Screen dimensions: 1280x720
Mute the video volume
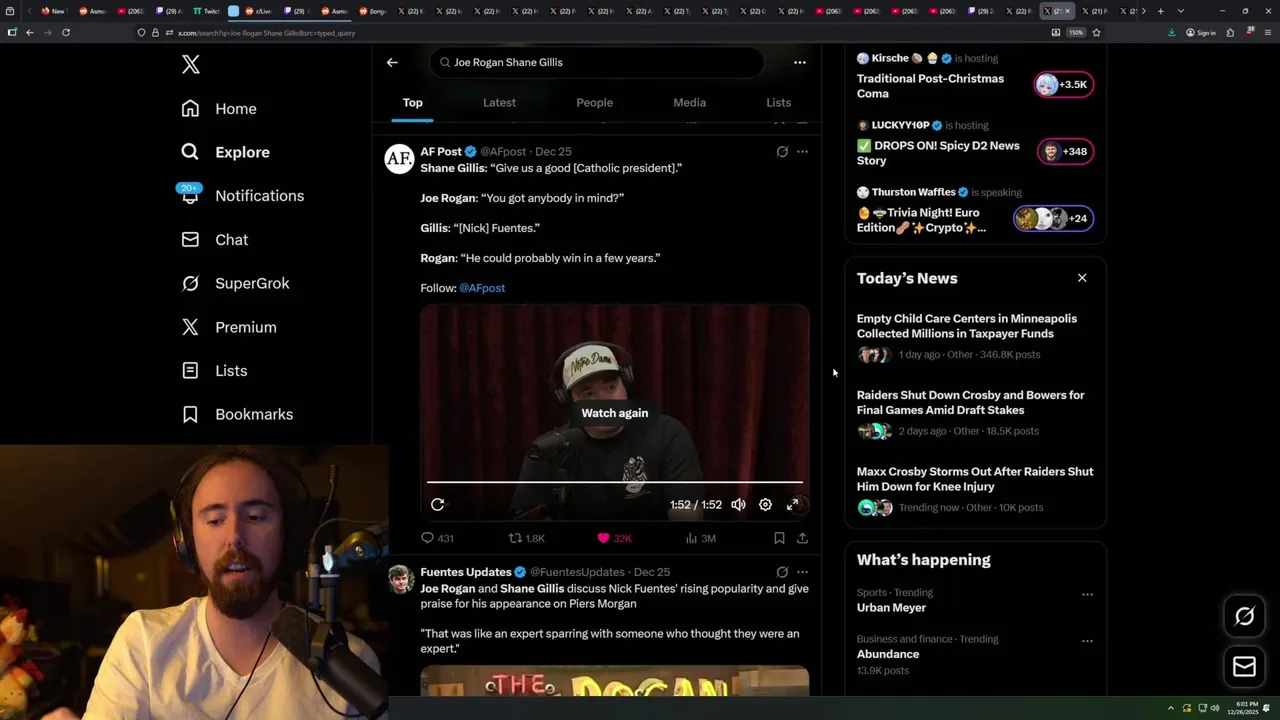[738, 505]
